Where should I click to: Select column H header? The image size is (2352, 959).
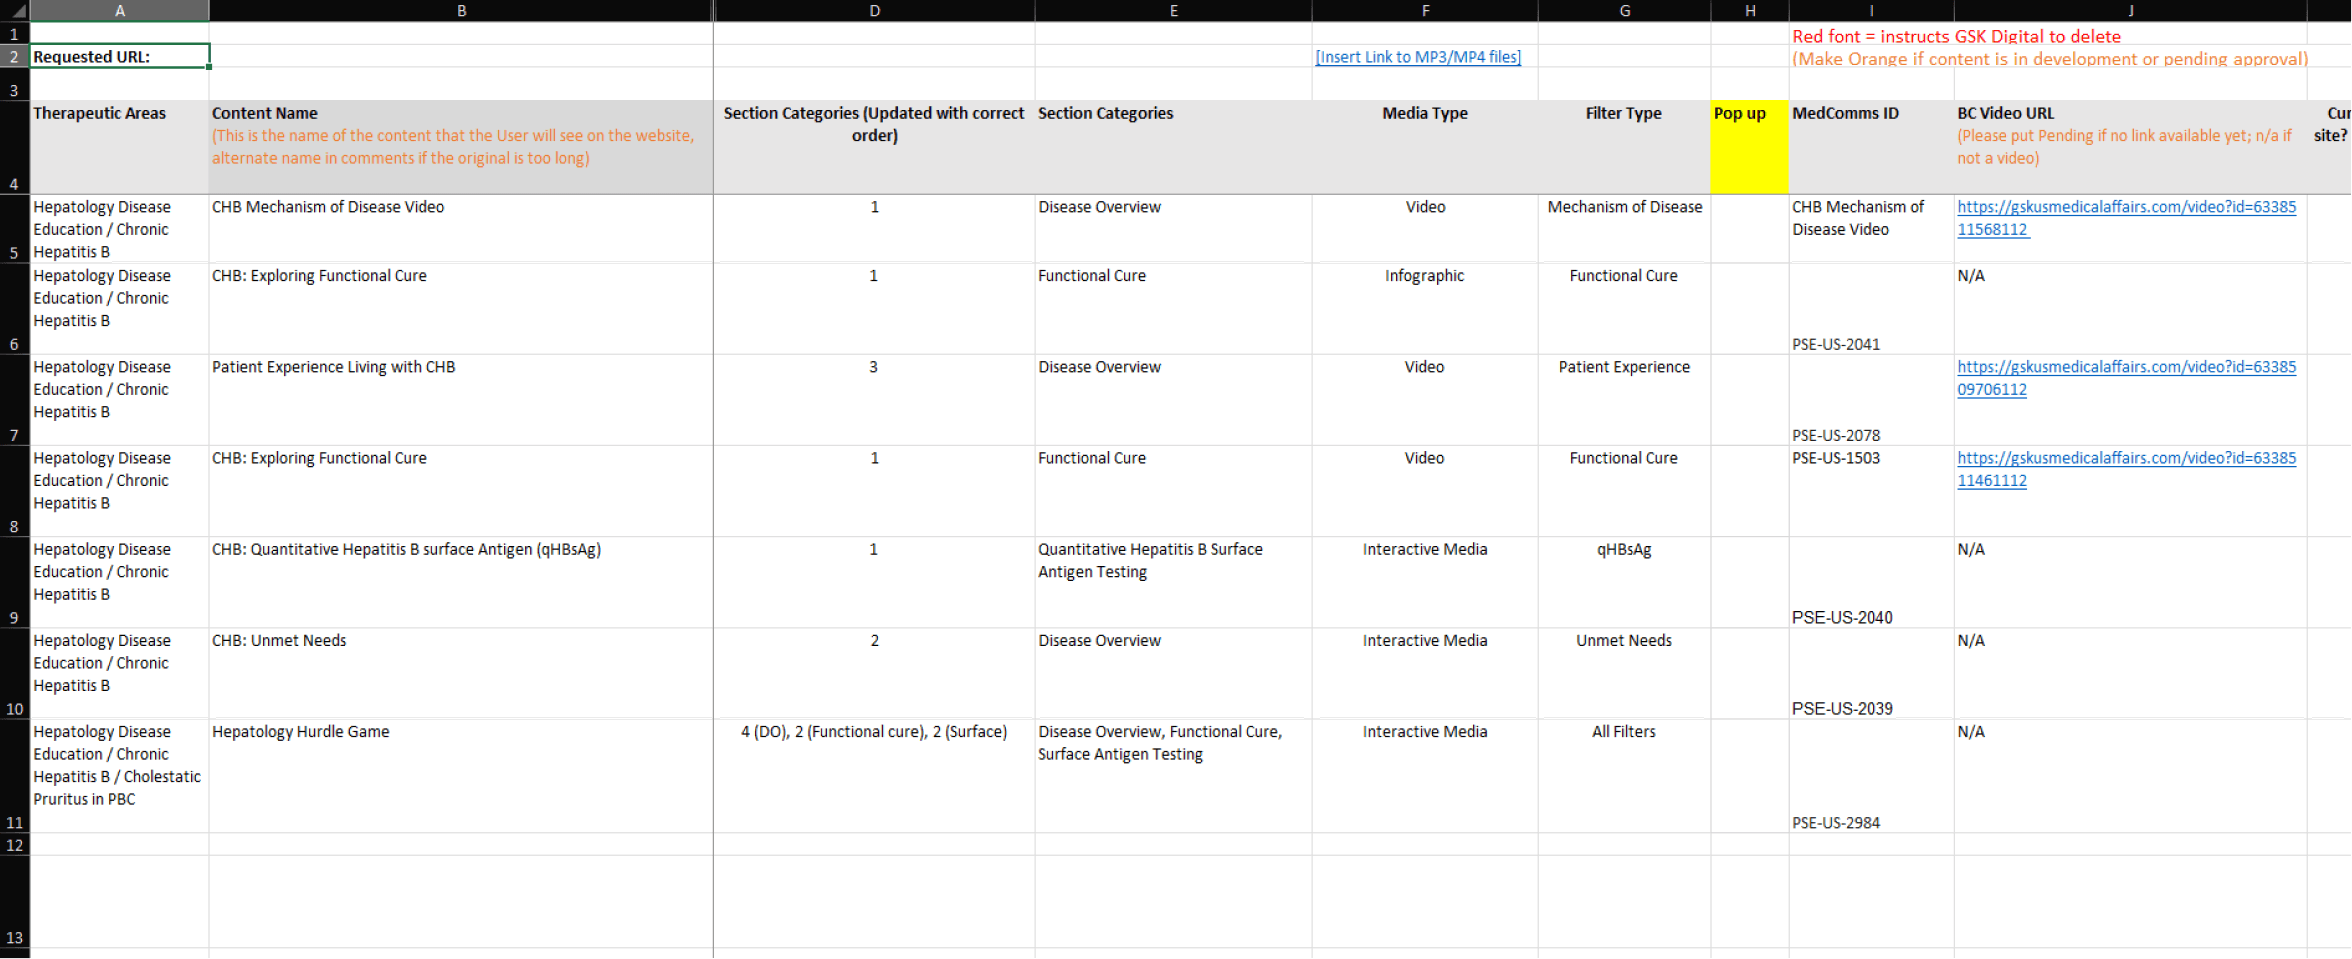pos(1750,11)
